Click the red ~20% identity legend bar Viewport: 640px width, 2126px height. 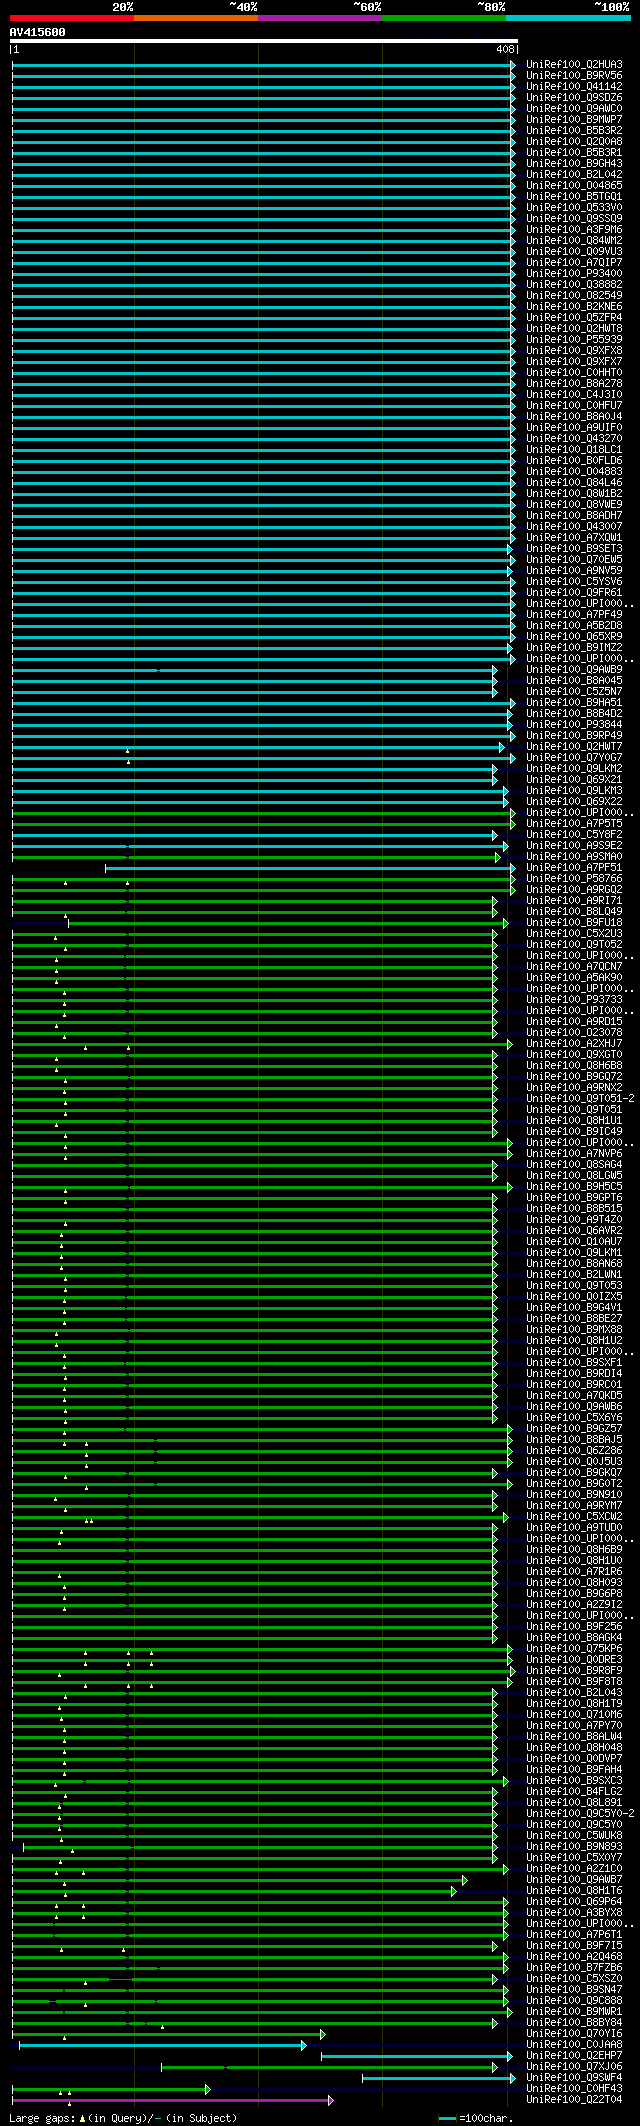coord(72,18)
